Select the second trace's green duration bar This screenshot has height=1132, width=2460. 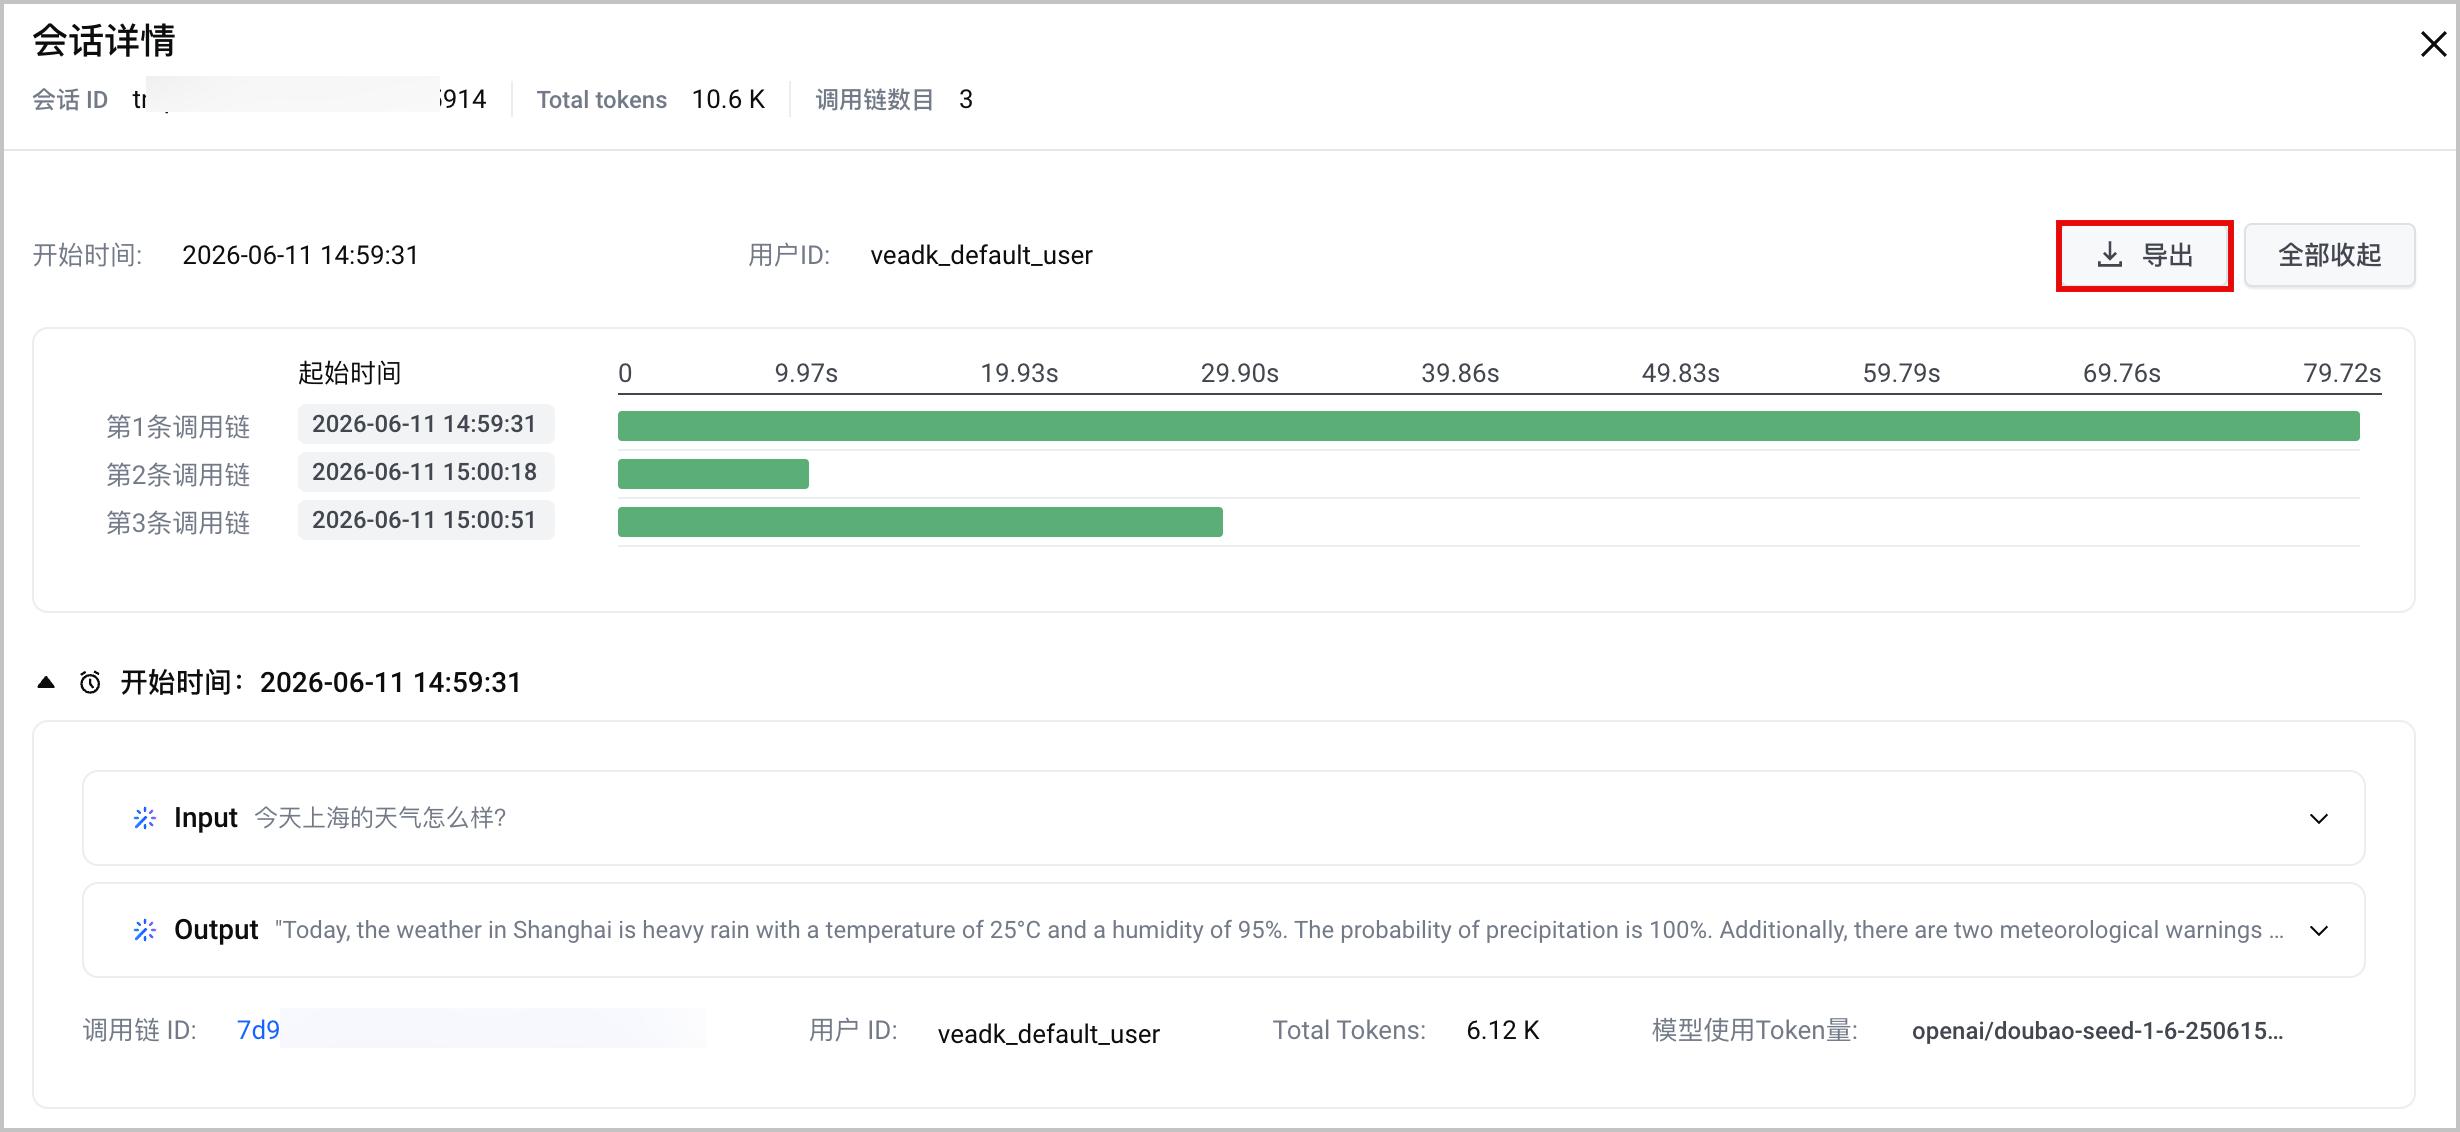[x=713, y=474]
